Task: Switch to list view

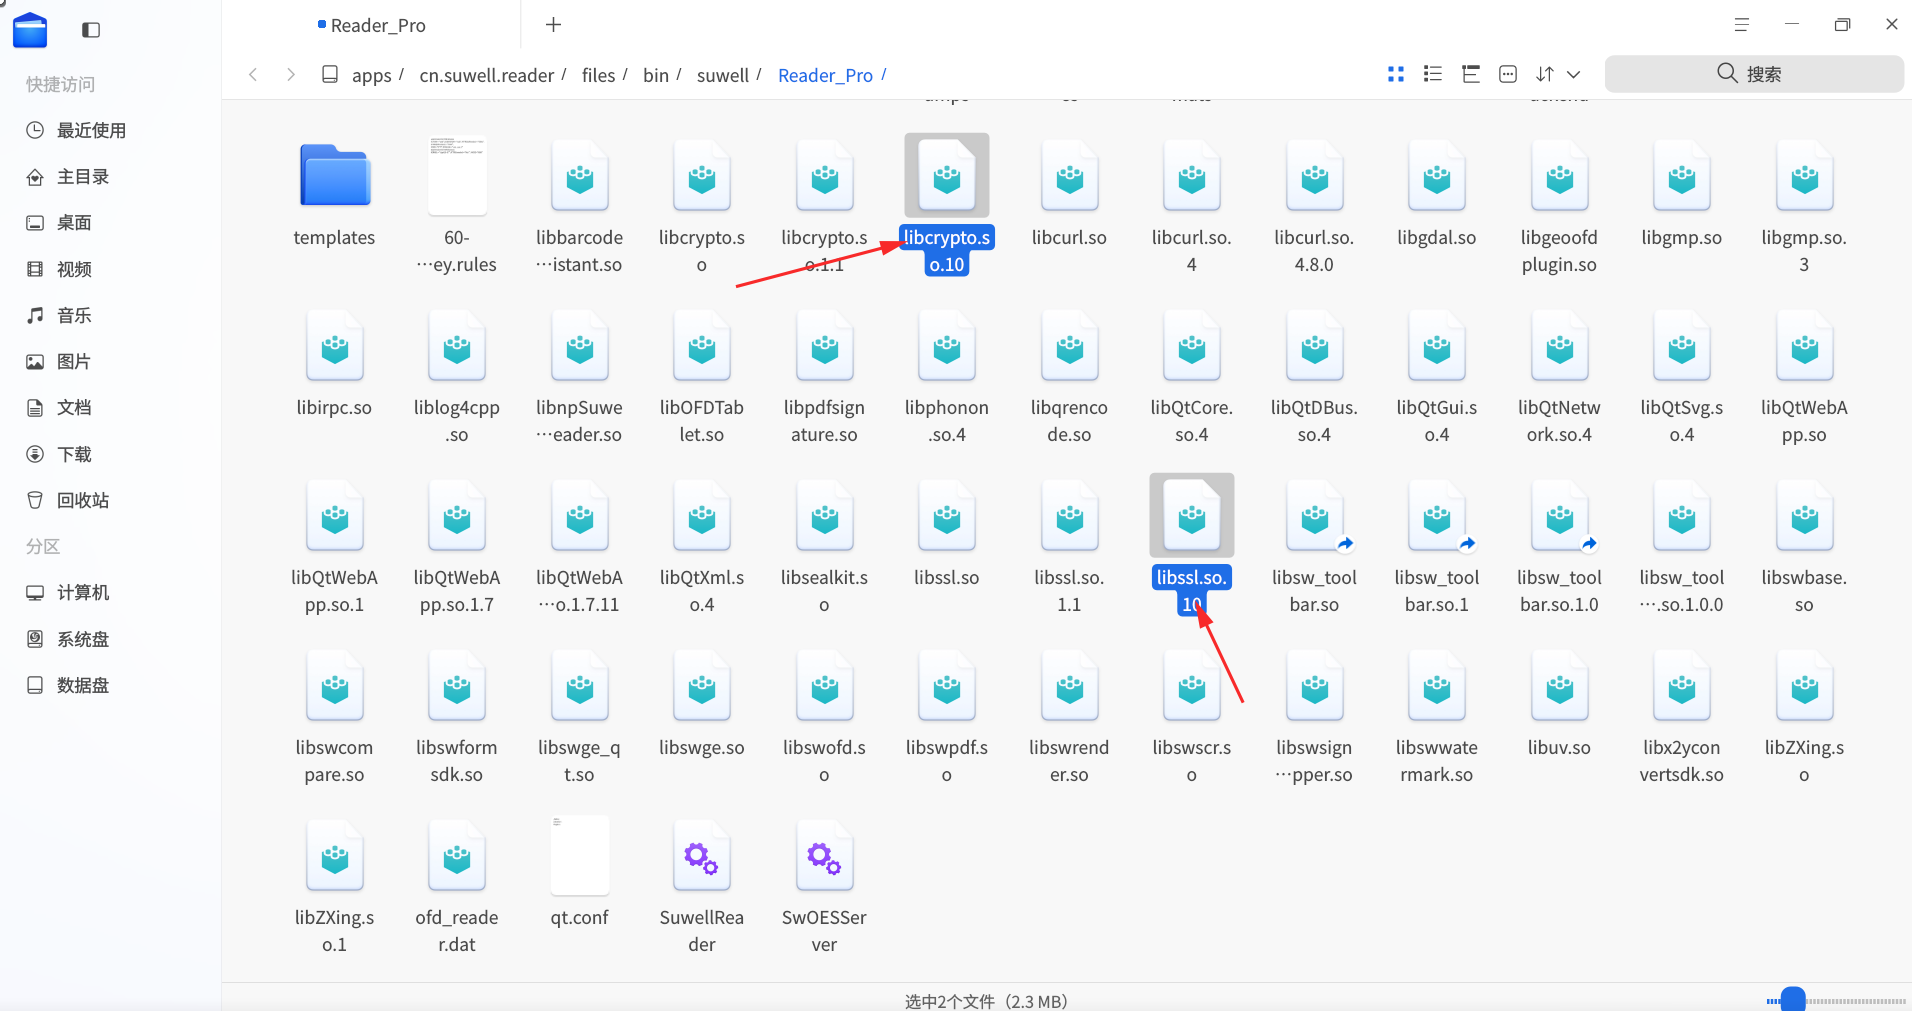Action: (x=1433, y=74)
